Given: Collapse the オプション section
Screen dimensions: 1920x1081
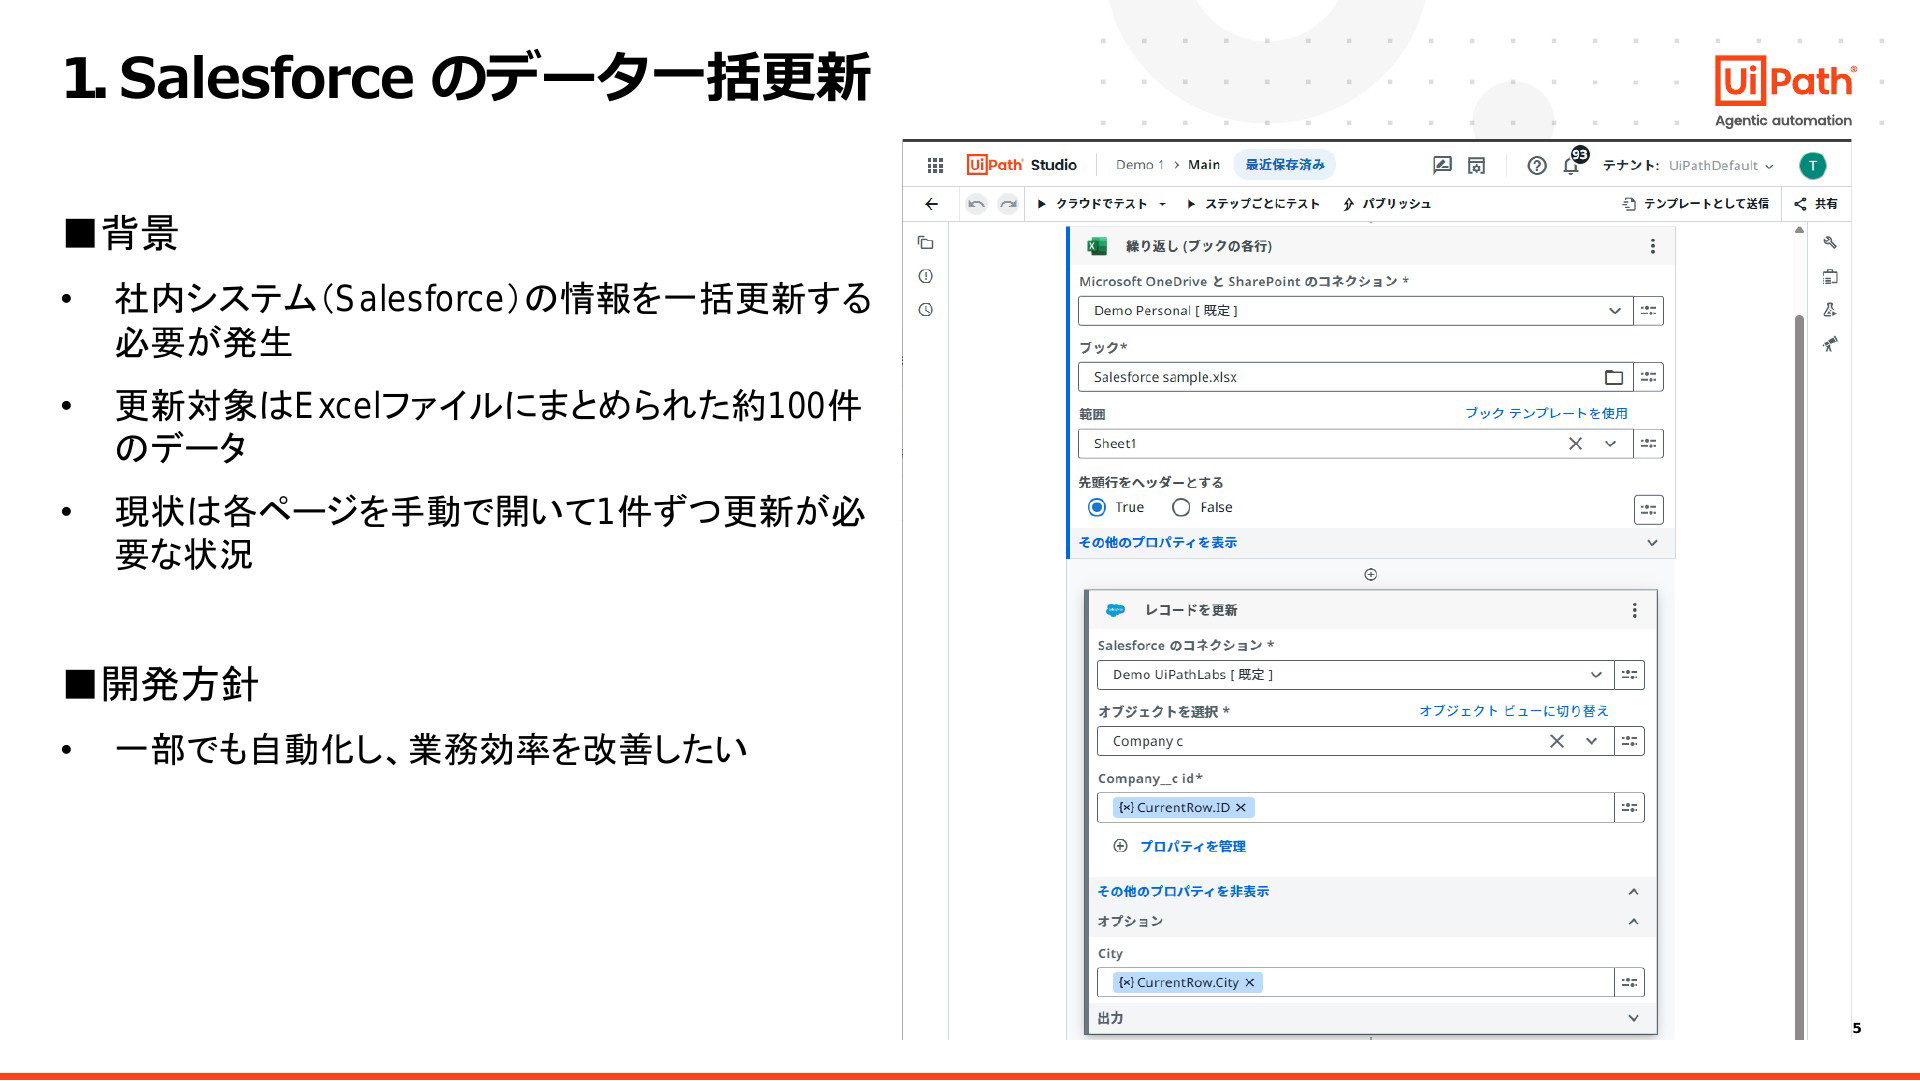Looking at the screenshot, I should coord(1370,922).
